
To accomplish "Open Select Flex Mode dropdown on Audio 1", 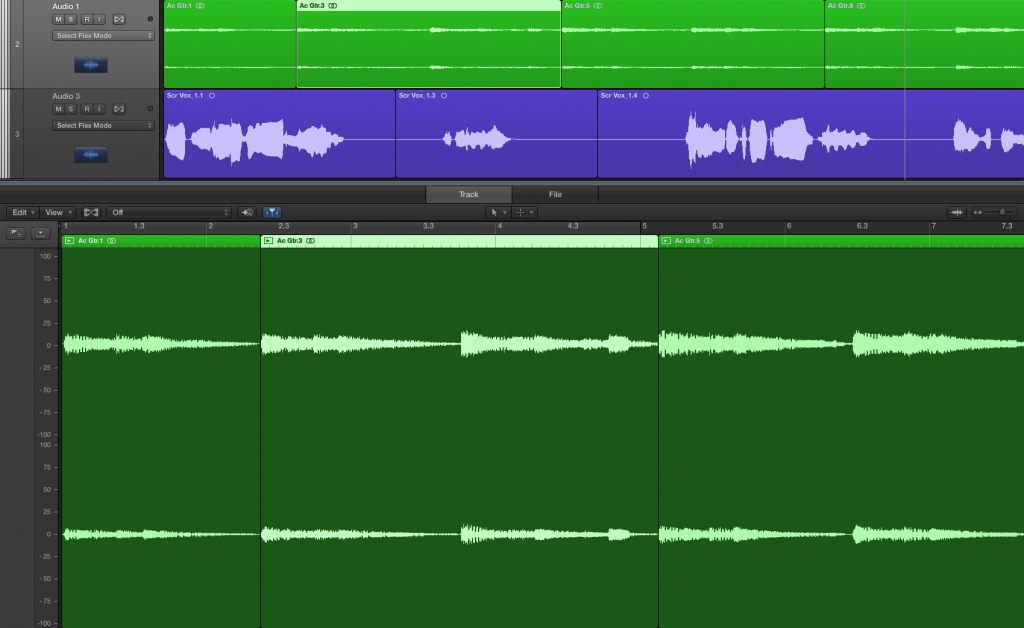I will click(x=104, y=36).
